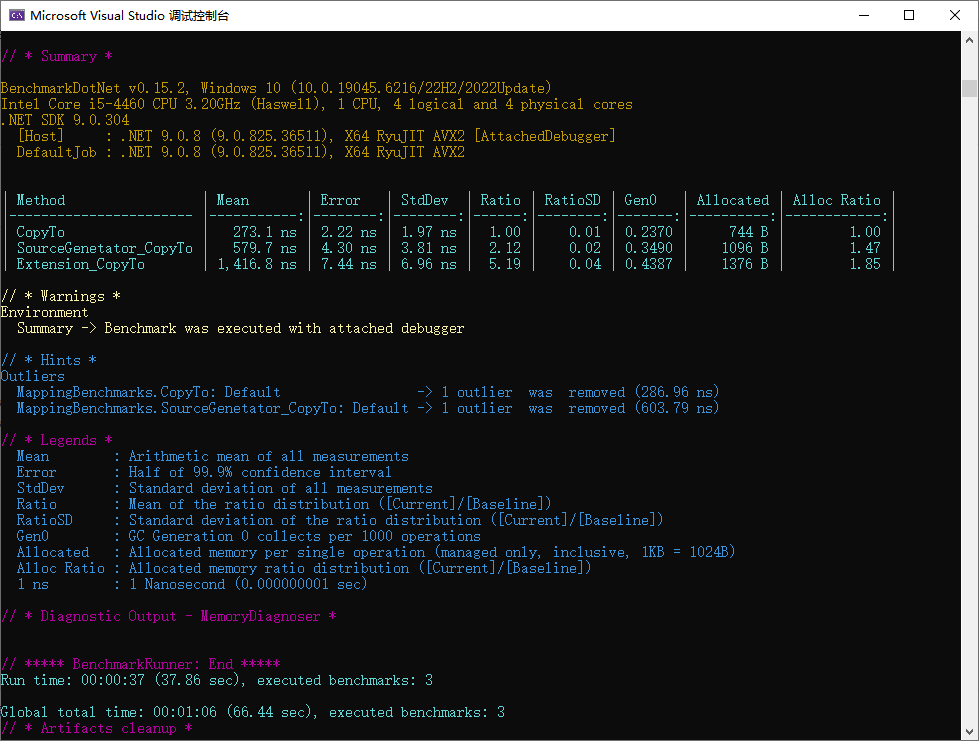Image resolution: width=979 pixels, height=741 pixels.
Task: Click the vertical scrollbar thumb
Action: pos(969,88)
